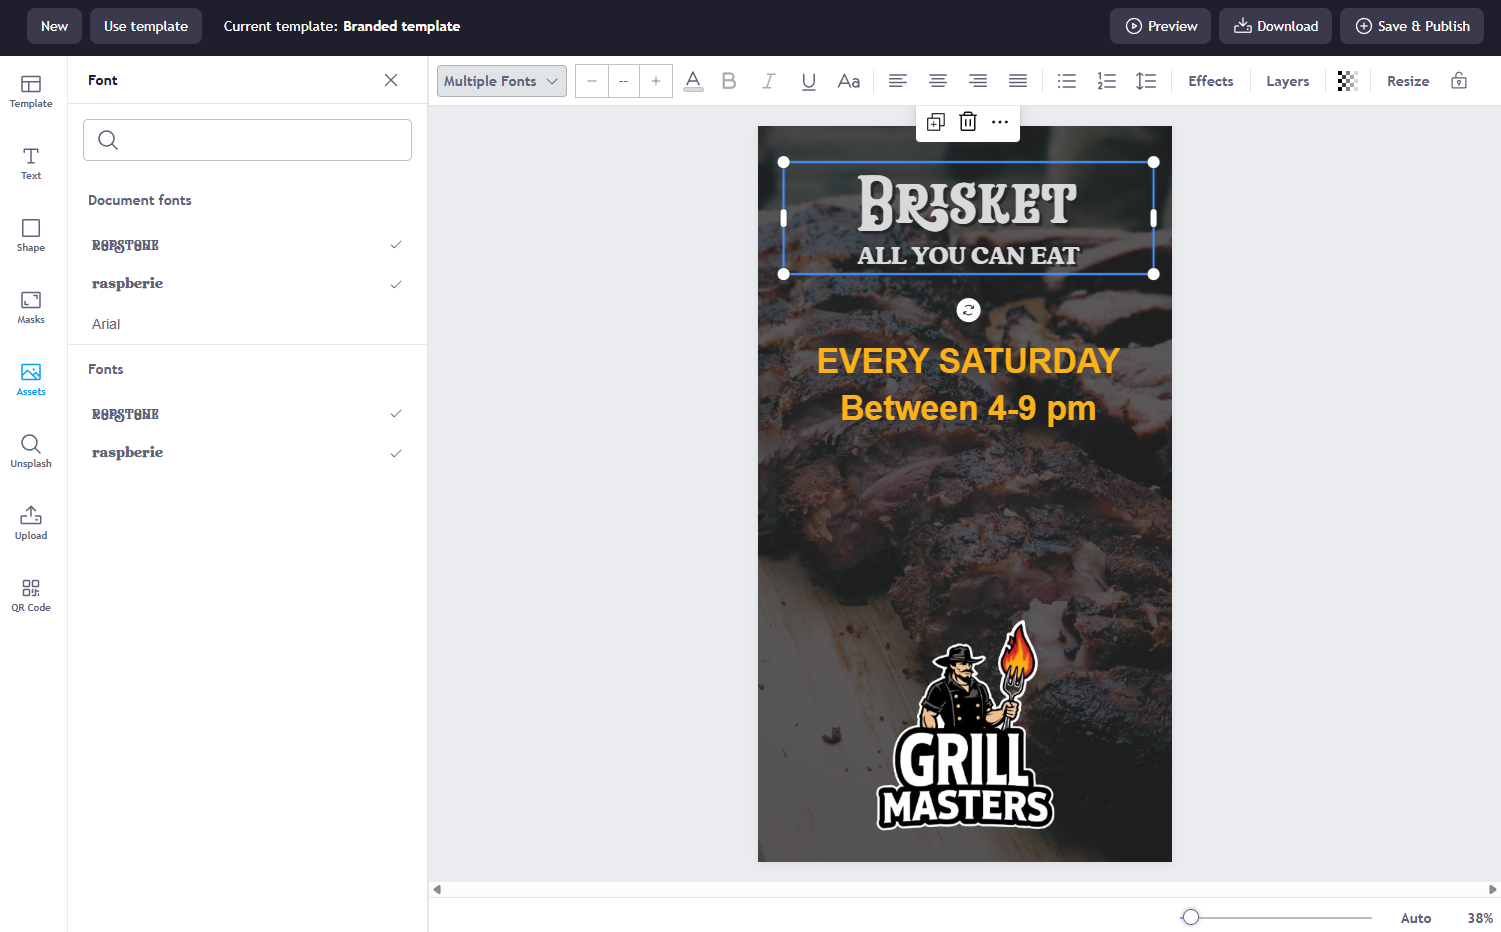Lock the selected element
The image size is (1501, 932).
[x=1458, y=80]
